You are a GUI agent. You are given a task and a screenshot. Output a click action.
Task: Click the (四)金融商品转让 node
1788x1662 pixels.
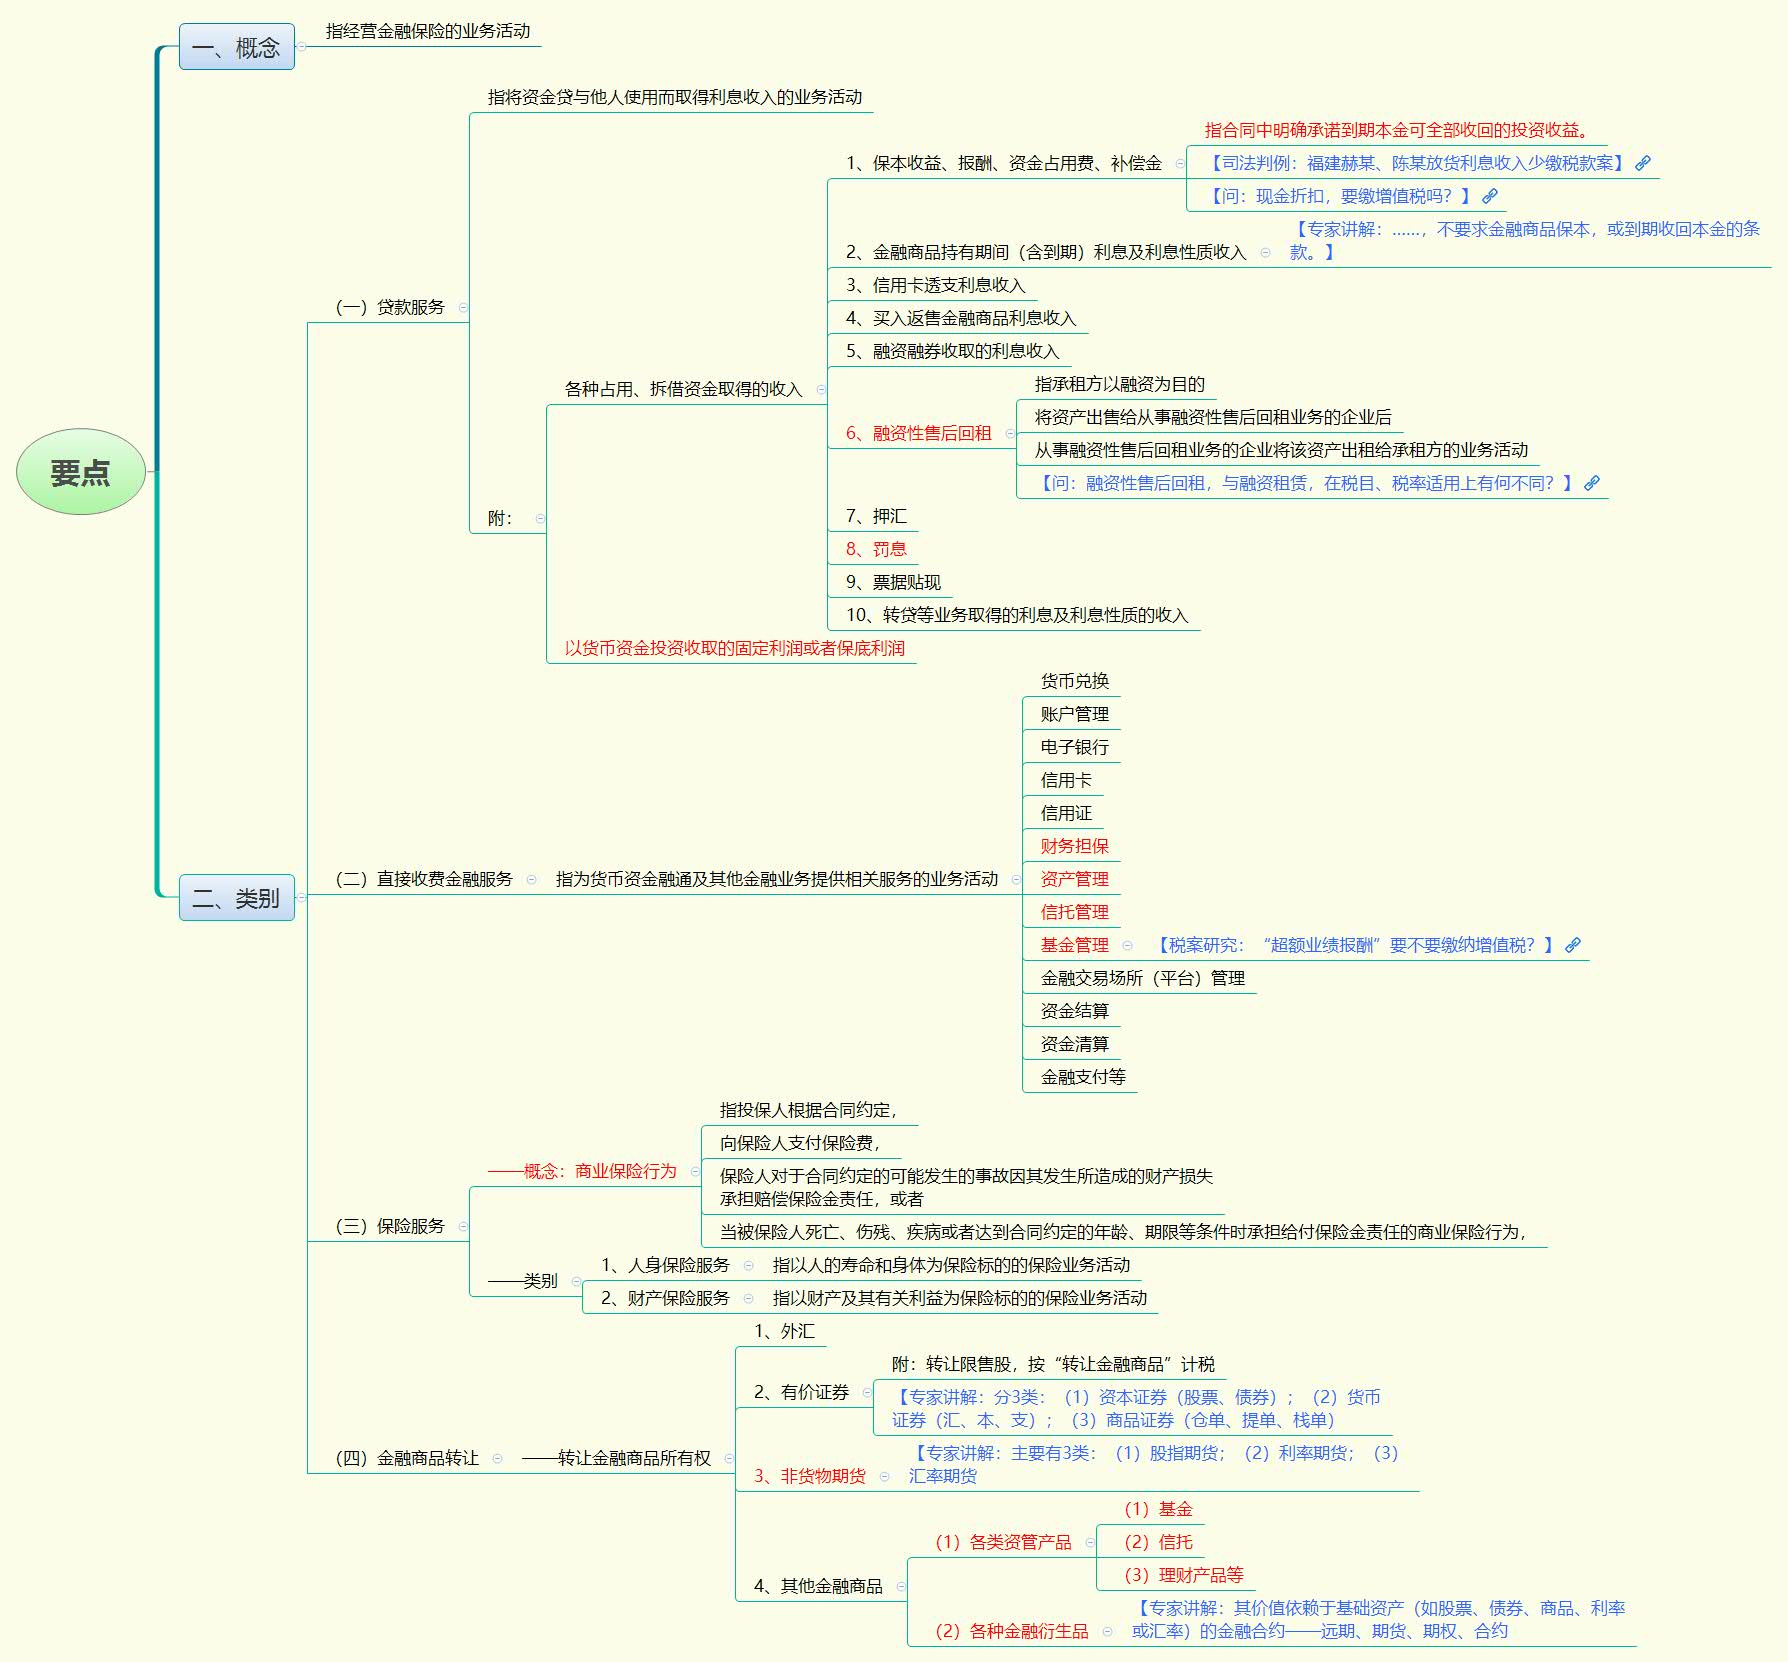click(407, 1458)
